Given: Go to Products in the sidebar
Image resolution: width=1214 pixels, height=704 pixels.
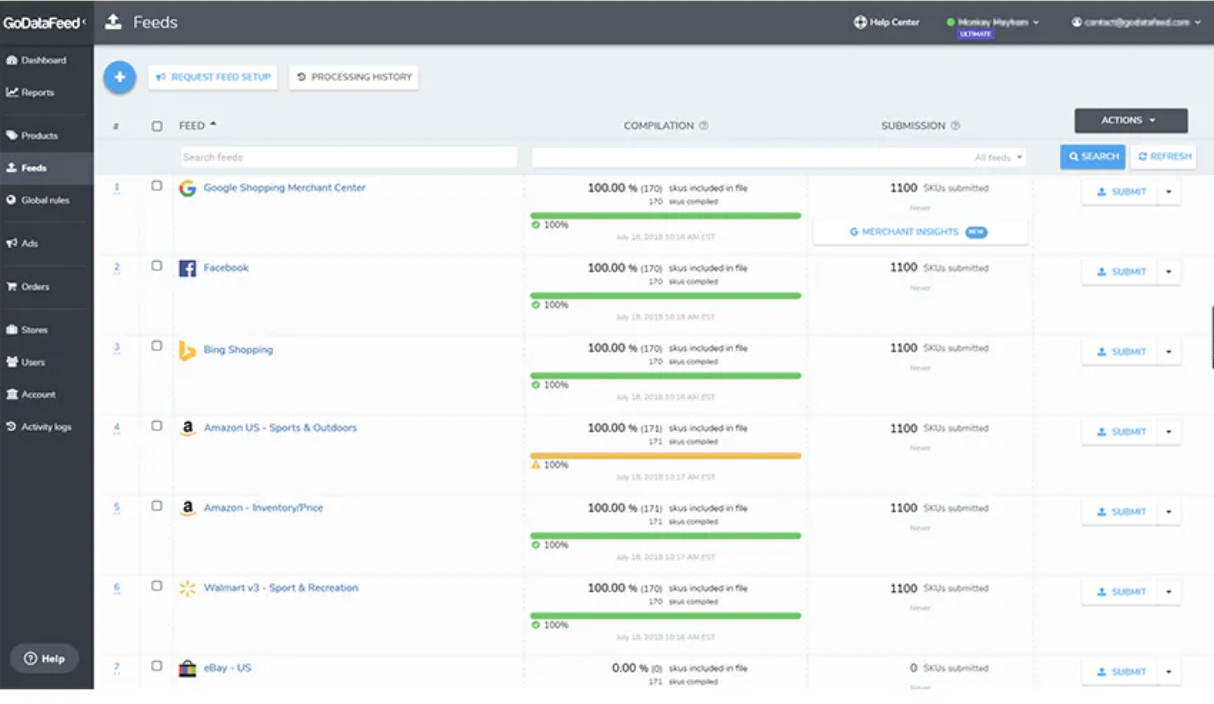Looking at the screenshot, I should (x=32, y=135).
